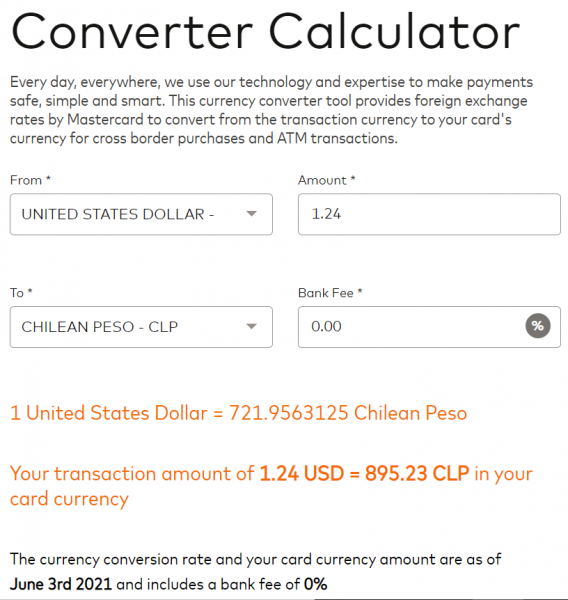Click the From * field label
This screenshot has width=568, height=600.
click(x=30, y=180)
